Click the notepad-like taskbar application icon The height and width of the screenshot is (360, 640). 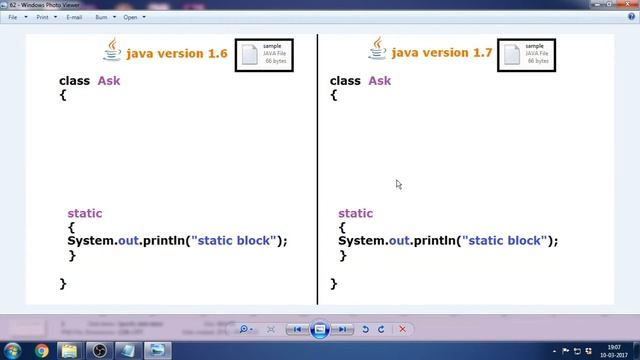[x=128, y=351]
